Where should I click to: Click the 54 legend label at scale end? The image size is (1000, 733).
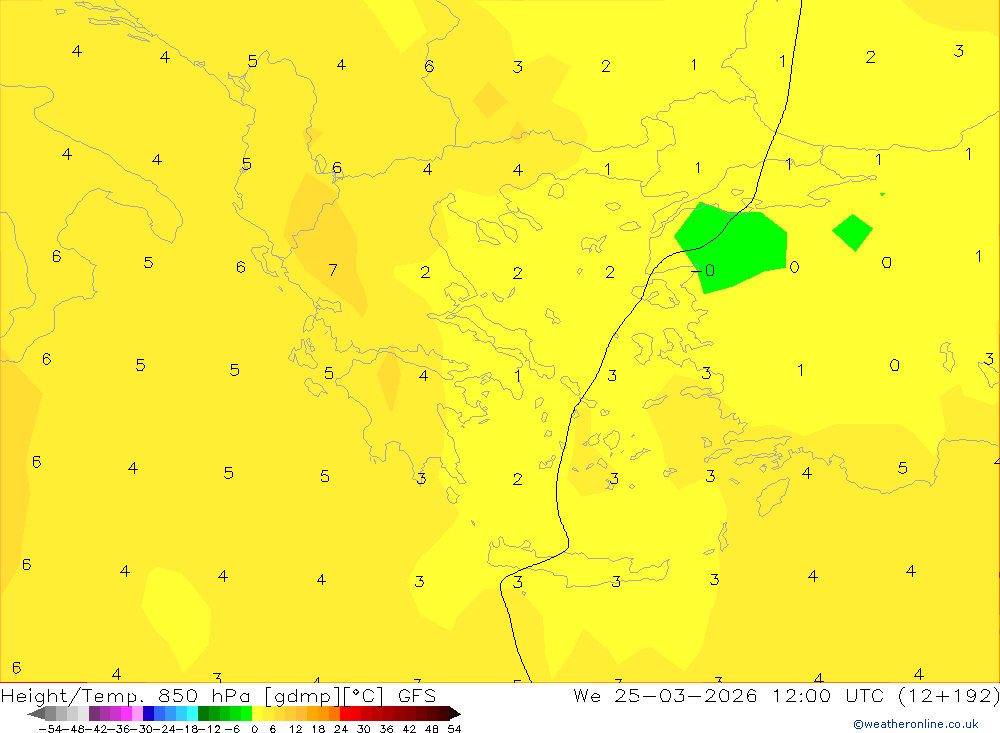[454, 729]
